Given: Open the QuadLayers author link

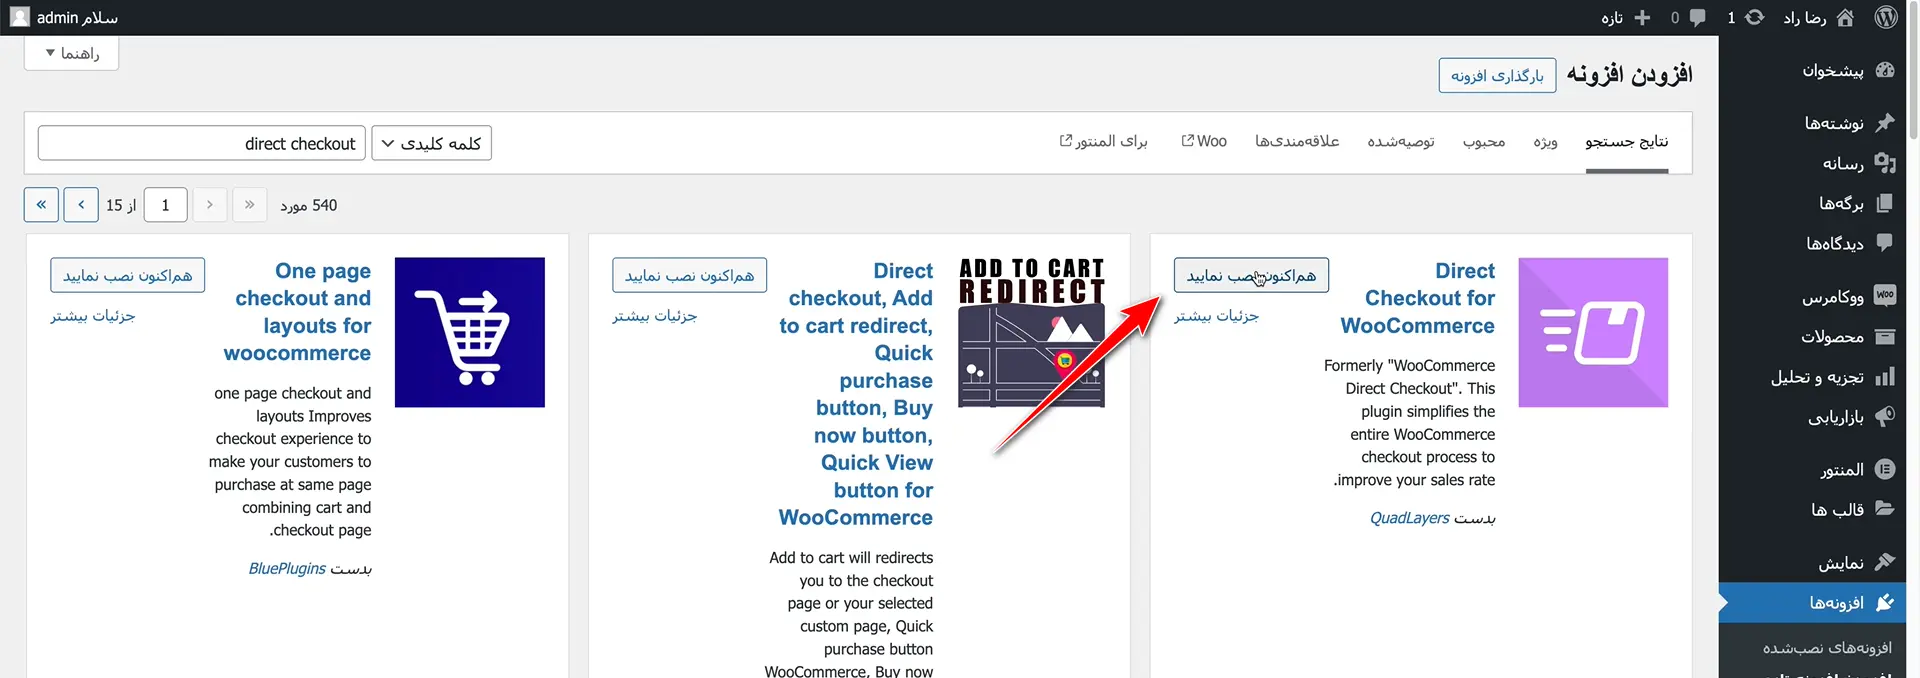Looking at the screenshot, I should [1410, 518].
